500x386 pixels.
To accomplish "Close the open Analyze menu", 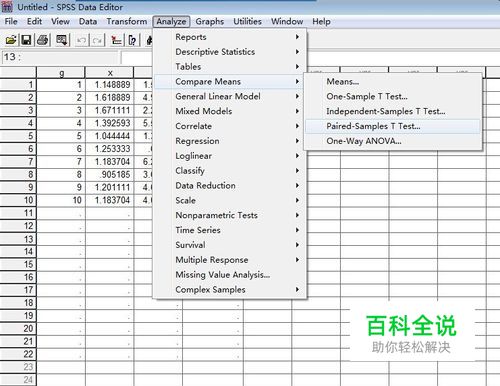I will pyautogui.click(x=171, y=21).
